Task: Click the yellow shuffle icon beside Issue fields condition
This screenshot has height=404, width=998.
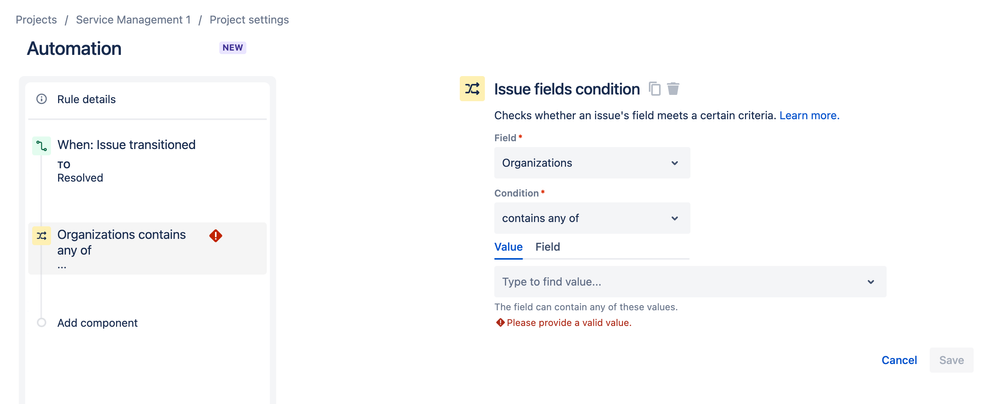Action: pos(472,89)
